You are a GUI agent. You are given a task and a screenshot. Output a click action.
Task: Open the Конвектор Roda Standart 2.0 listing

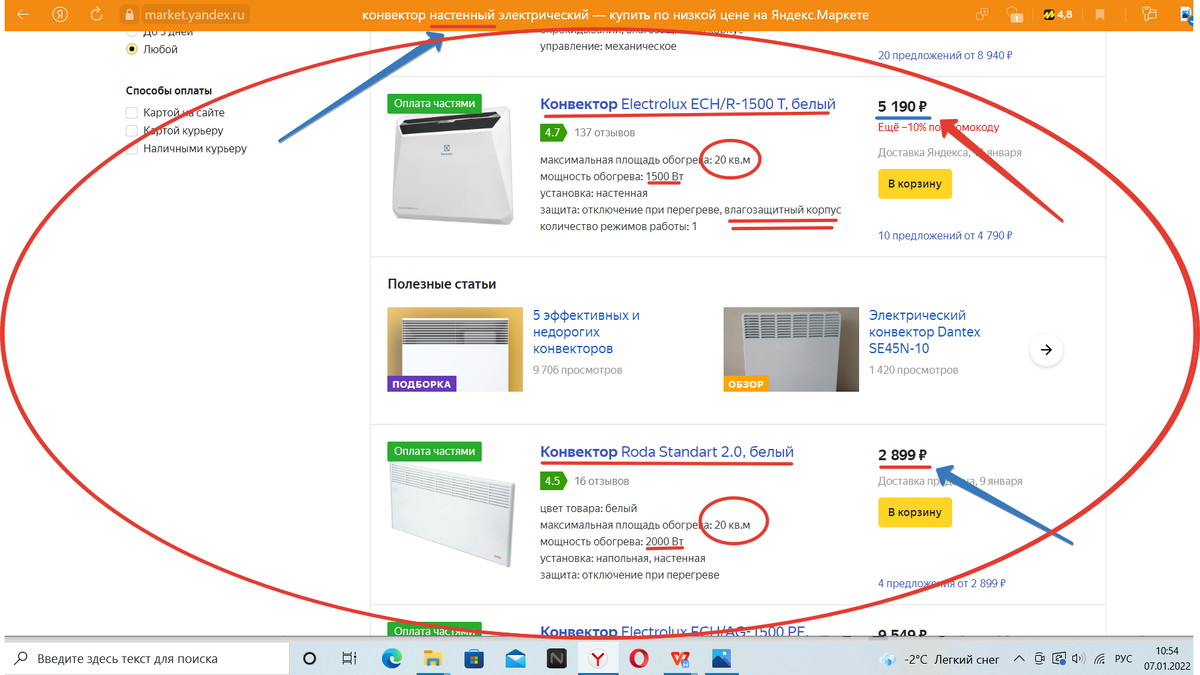coord(667,452)
